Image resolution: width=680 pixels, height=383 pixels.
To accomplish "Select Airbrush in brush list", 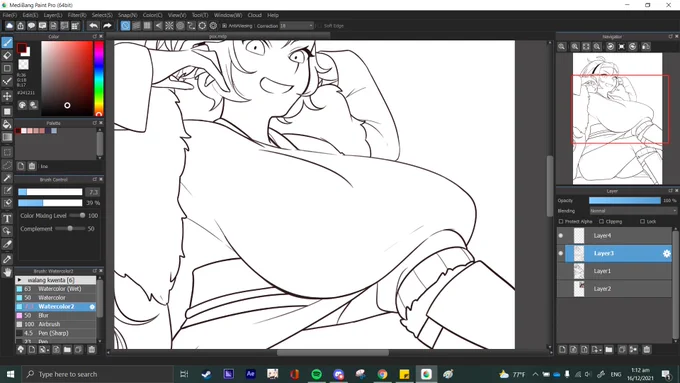I will (x=56, y=324).
